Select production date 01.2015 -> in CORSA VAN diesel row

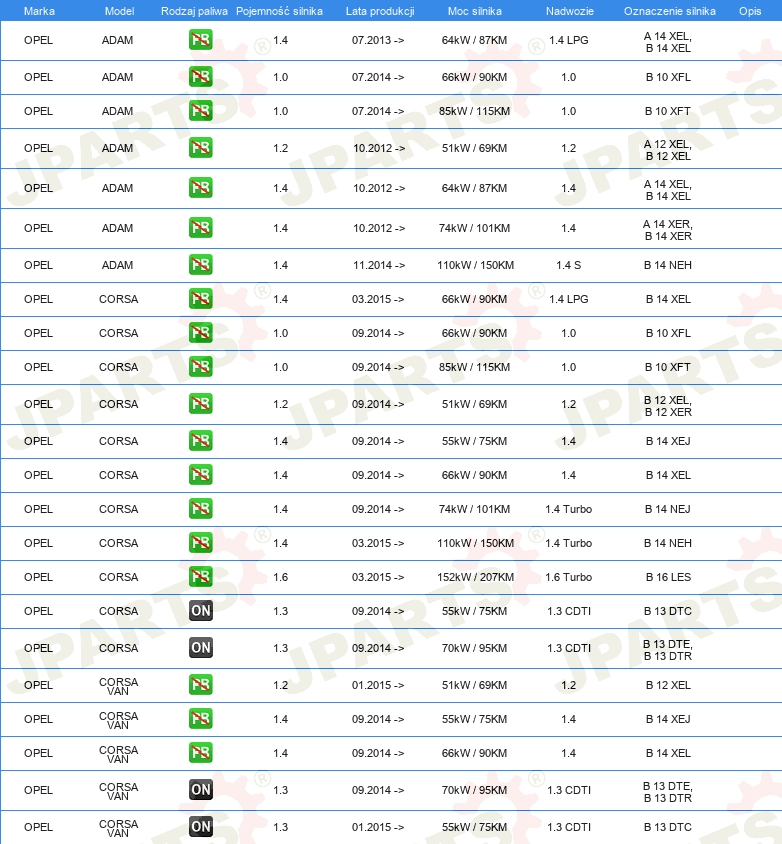click(x=378, y=827)
